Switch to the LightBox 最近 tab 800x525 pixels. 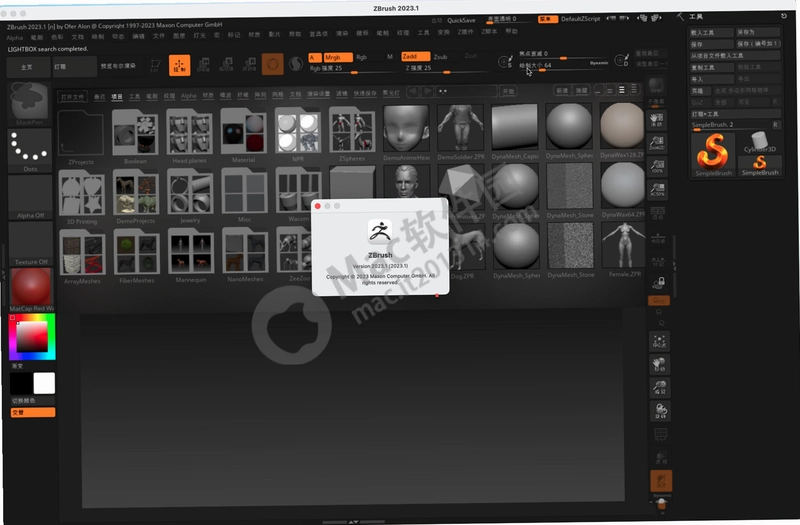click(x=99, y=96)
